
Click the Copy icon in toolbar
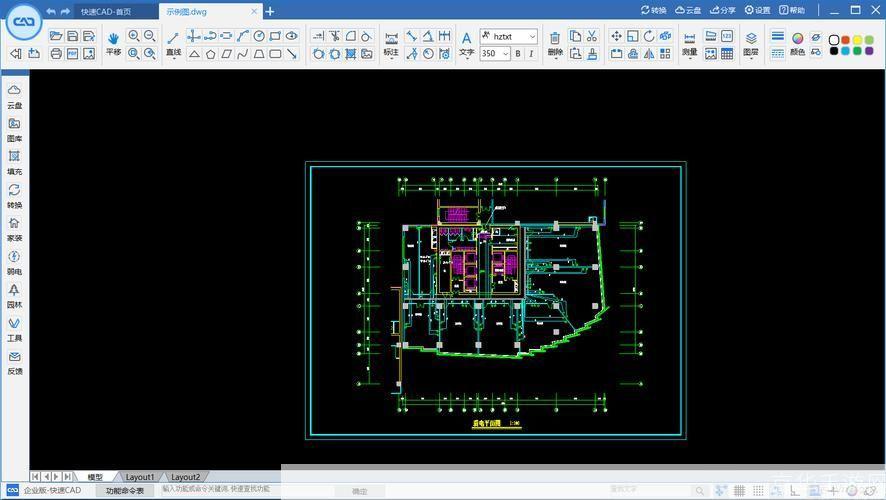[x=575, y=36]
